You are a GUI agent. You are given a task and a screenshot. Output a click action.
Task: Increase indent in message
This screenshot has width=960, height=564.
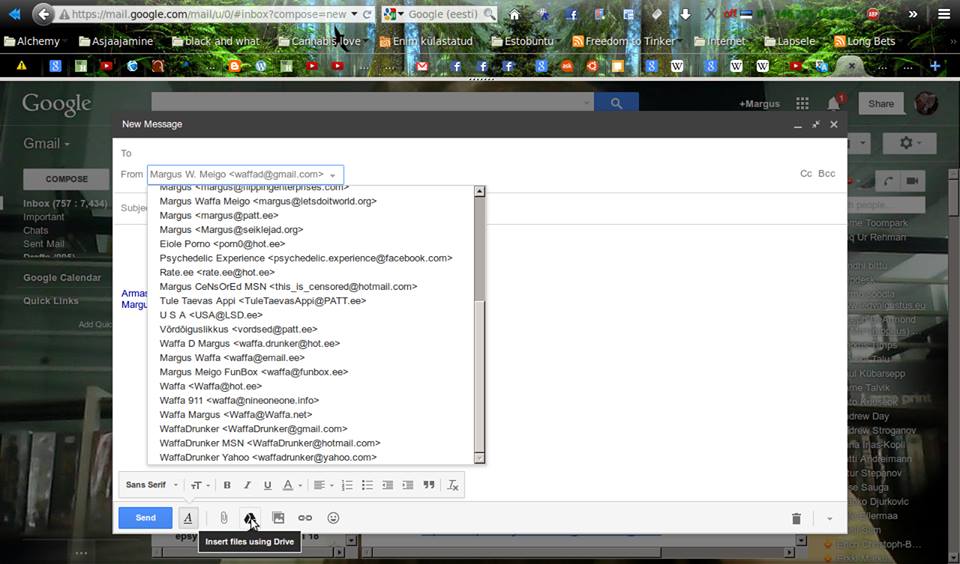coord(408,485)
